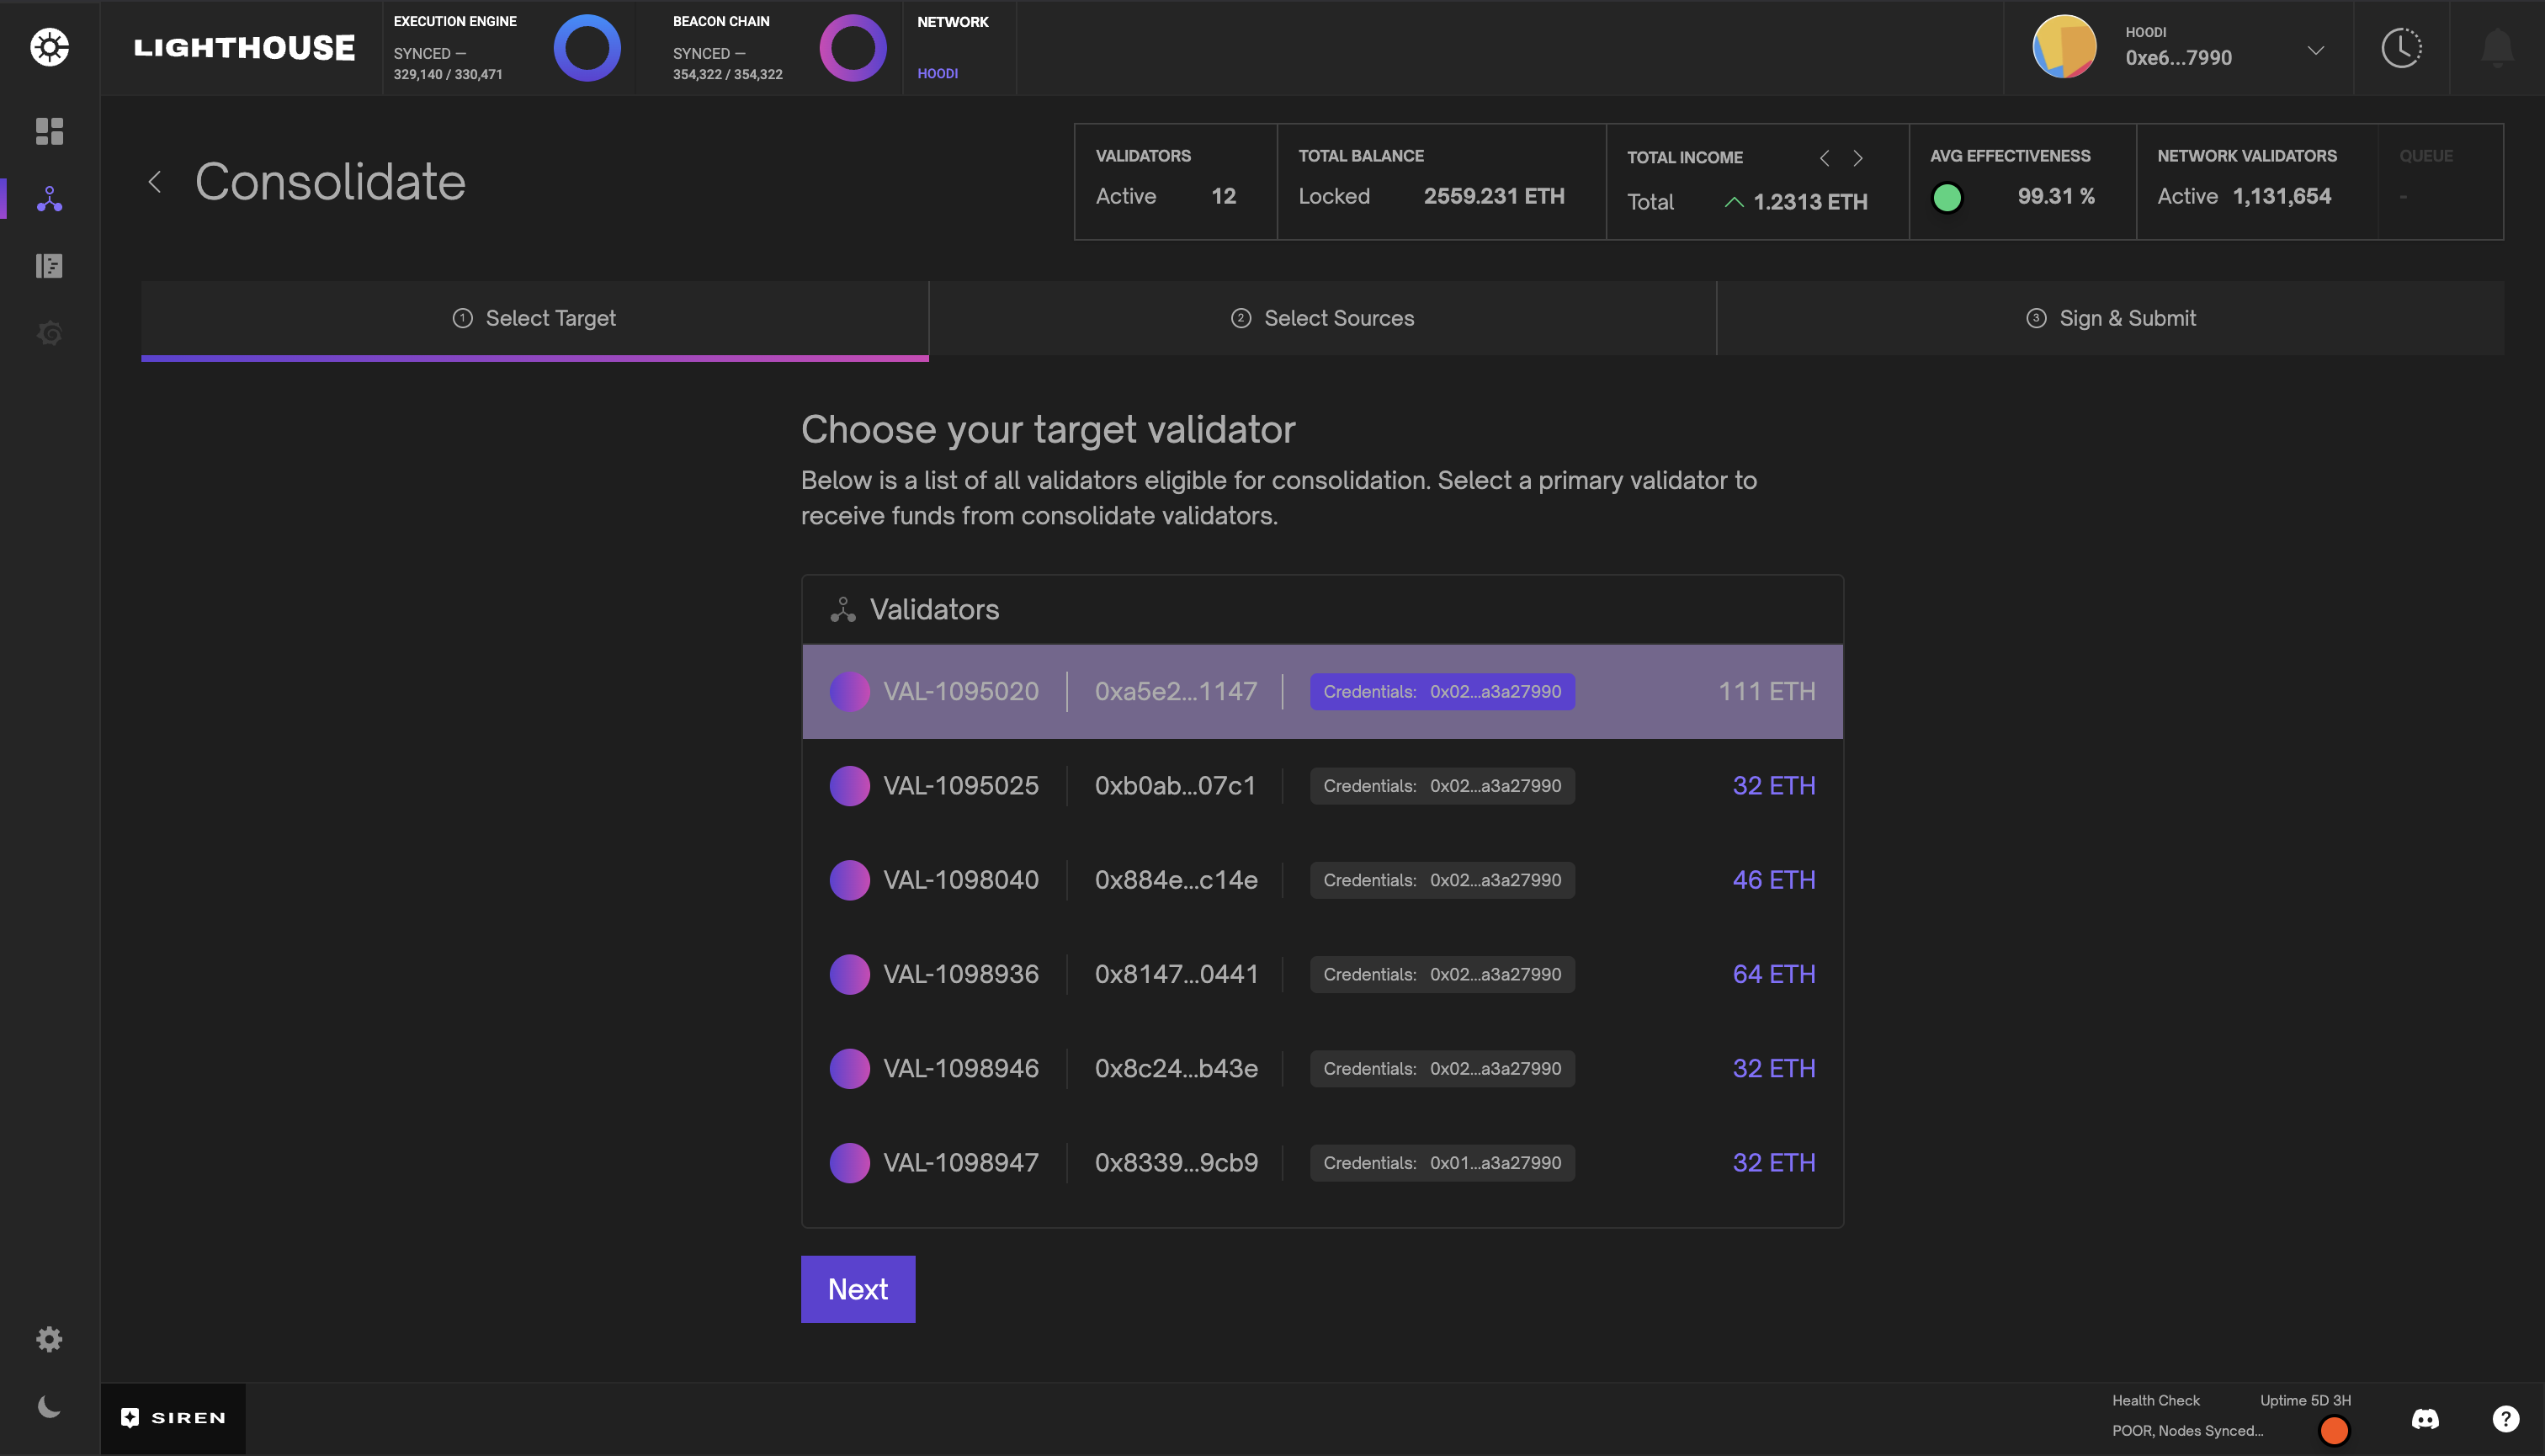Select validator VAL-1095025 as target
This screenshot has height=1456, width=2545.
click(1322, 786)
